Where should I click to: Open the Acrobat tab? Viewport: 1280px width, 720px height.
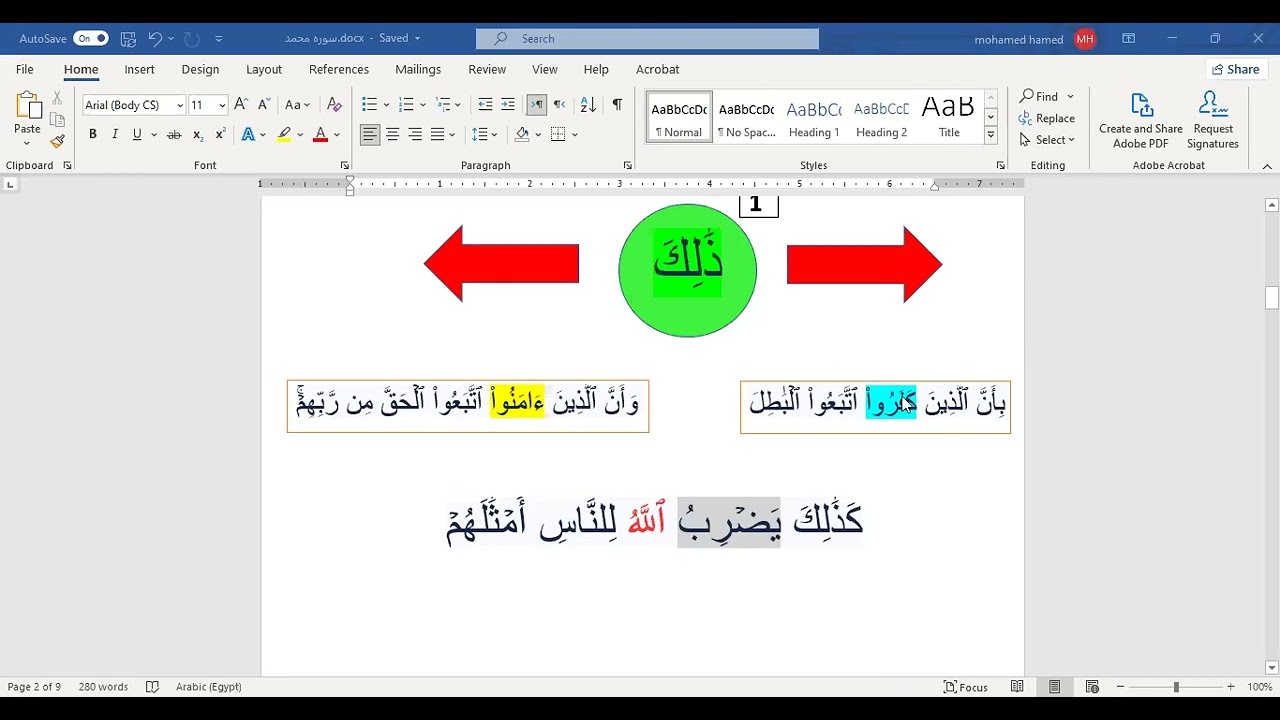657,69
